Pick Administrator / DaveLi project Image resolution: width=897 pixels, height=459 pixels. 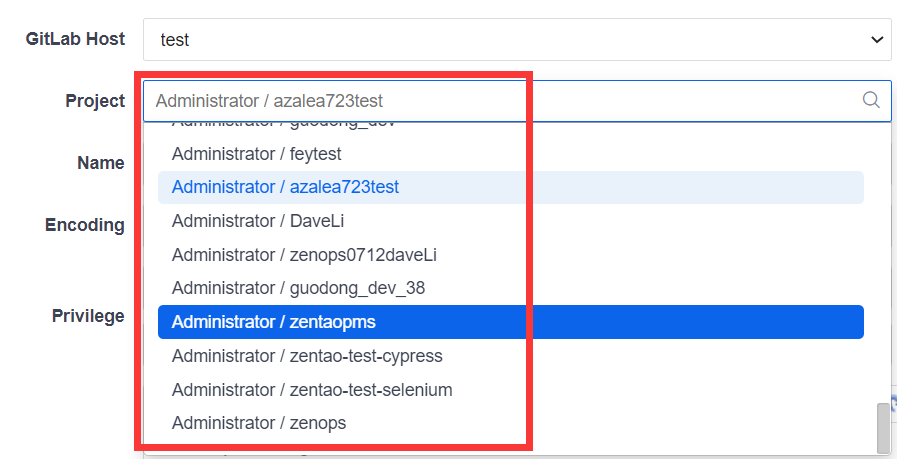[x=258, y=221]
